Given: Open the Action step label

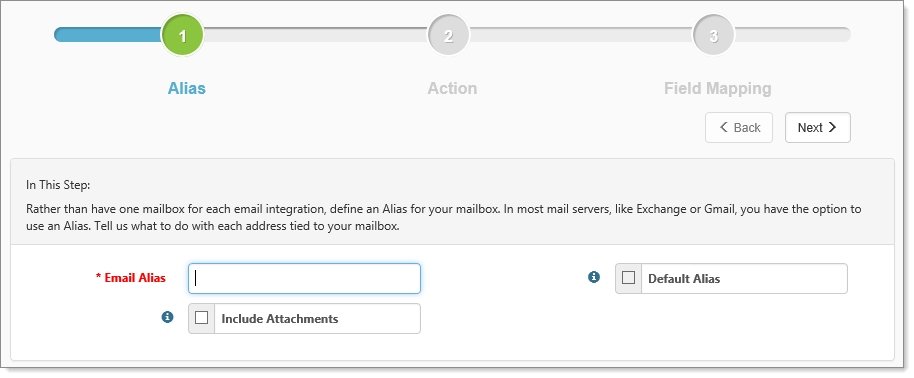Looking at the screenshot, I should [x=452, y=89].
